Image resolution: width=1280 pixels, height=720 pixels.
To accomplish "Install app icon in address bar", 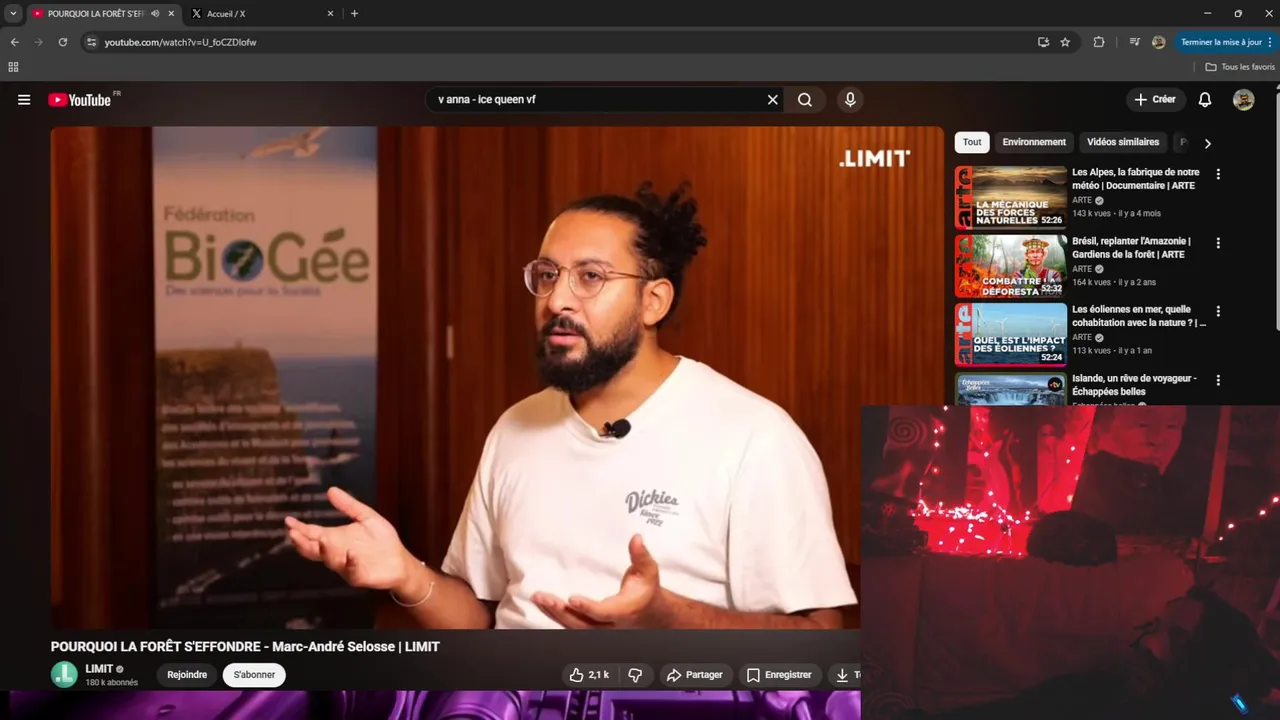I will (1043, 42).
